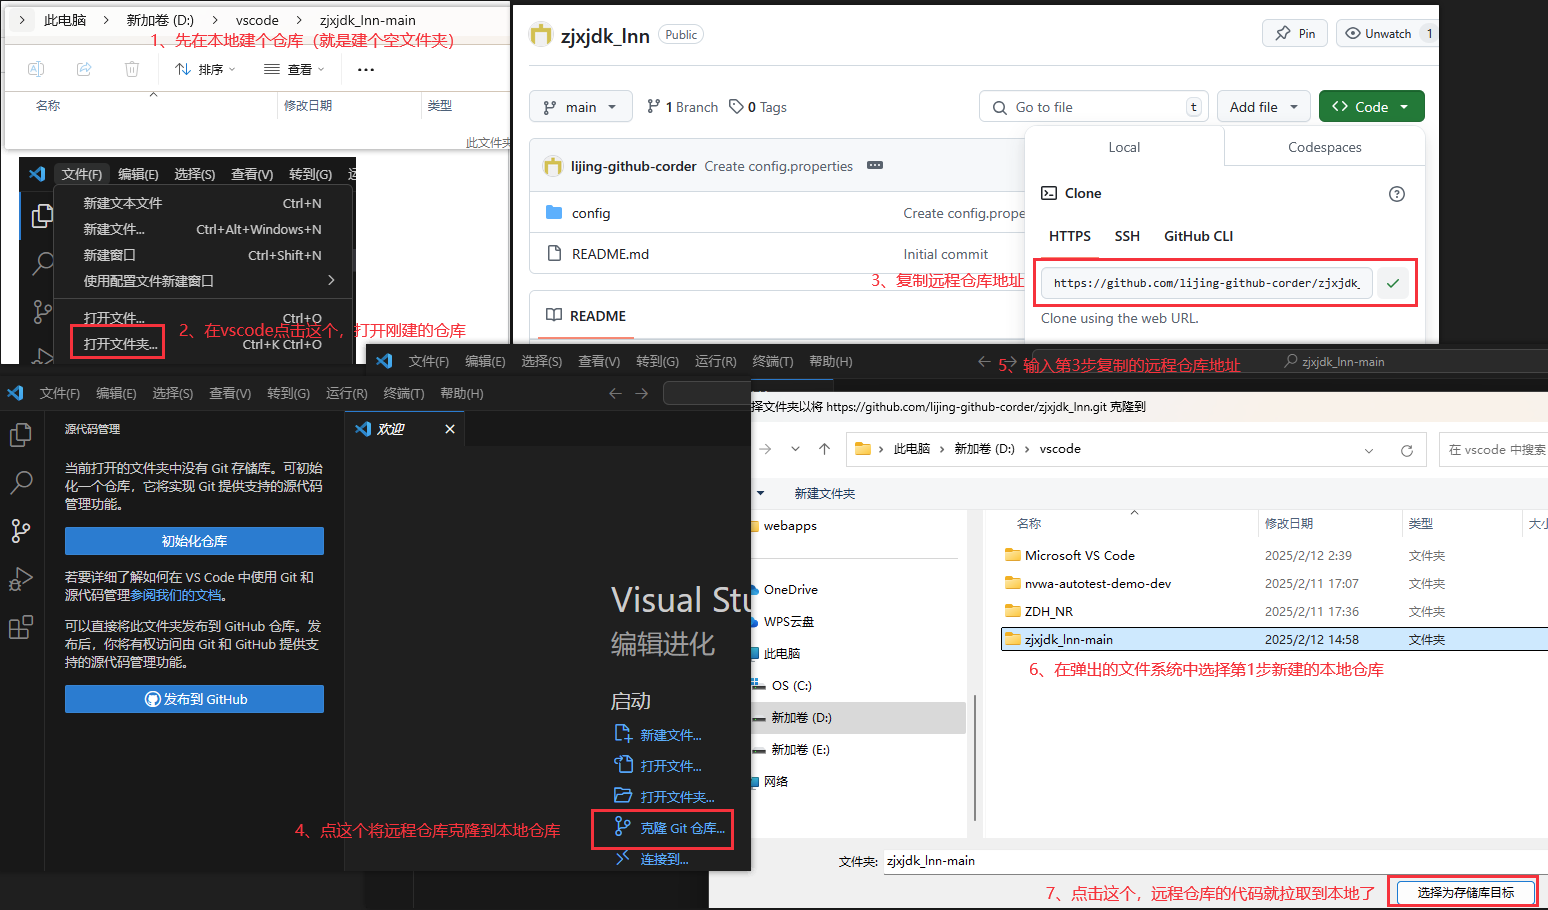Select zjxjdk_lnn-main folder in dialog list
The image size is (1548, 910).
pyautogui.click(x=1274, y=639)
